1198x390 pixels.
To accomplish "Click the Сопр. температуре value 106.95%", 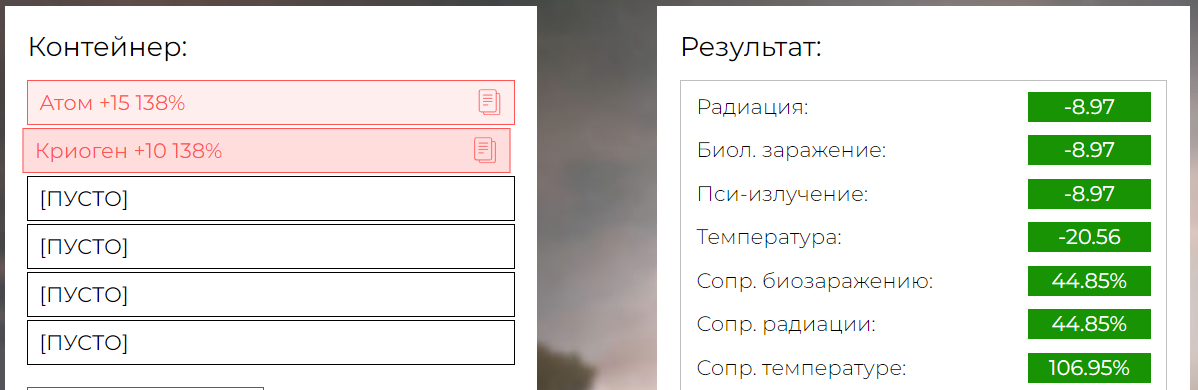I will [x=1089, y=368].
